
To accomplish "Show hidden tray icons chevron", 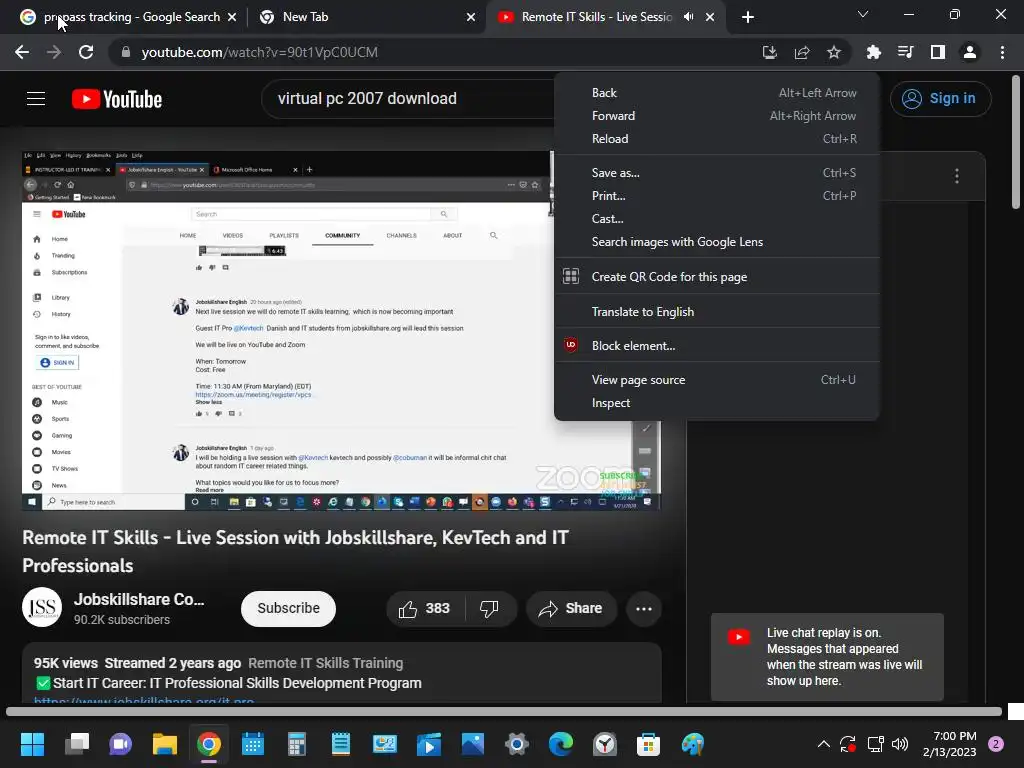I will [824, 744].
